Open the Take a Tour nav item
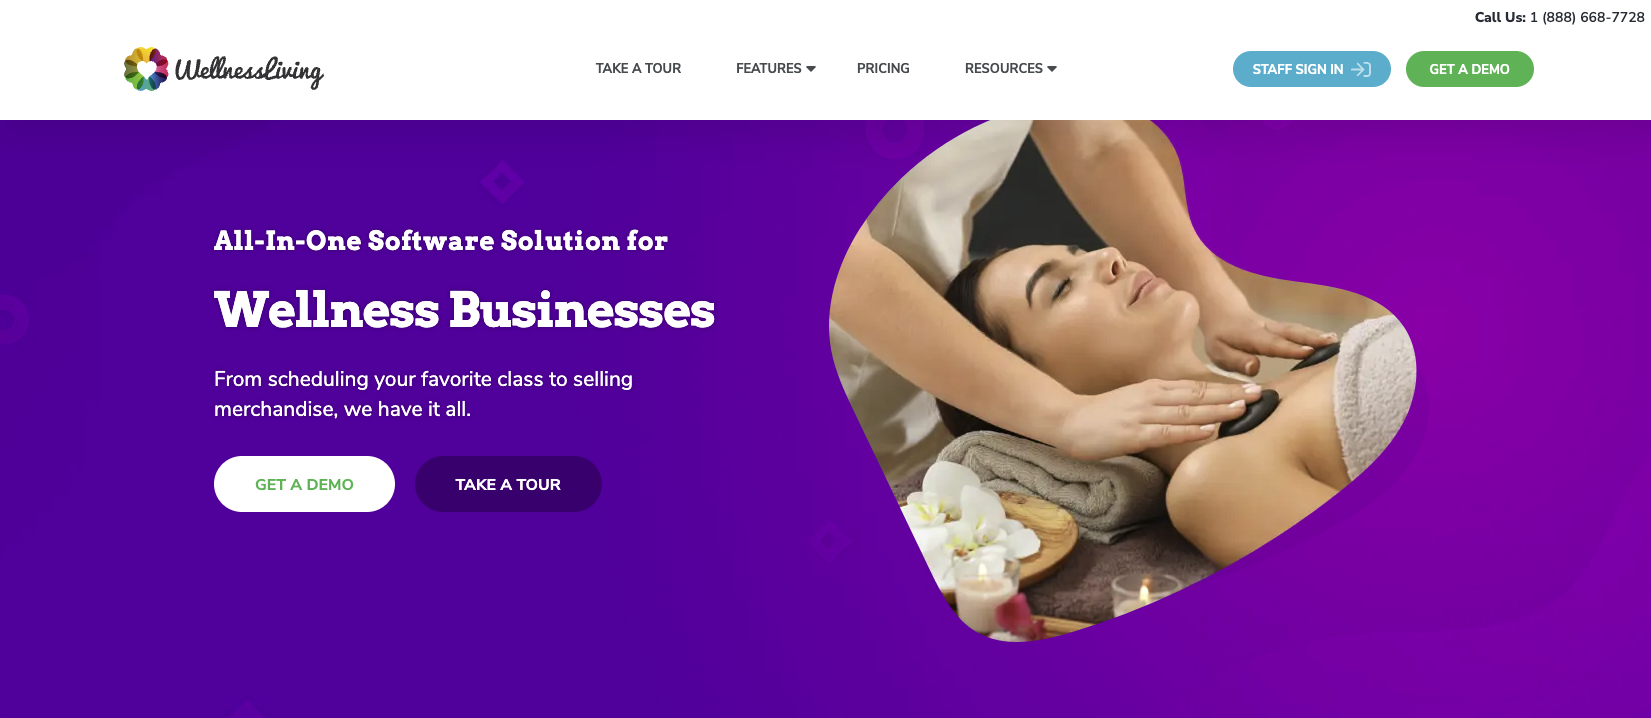Image resolution: width=1651 pixels, height=718 pixels. pos(638,68)
